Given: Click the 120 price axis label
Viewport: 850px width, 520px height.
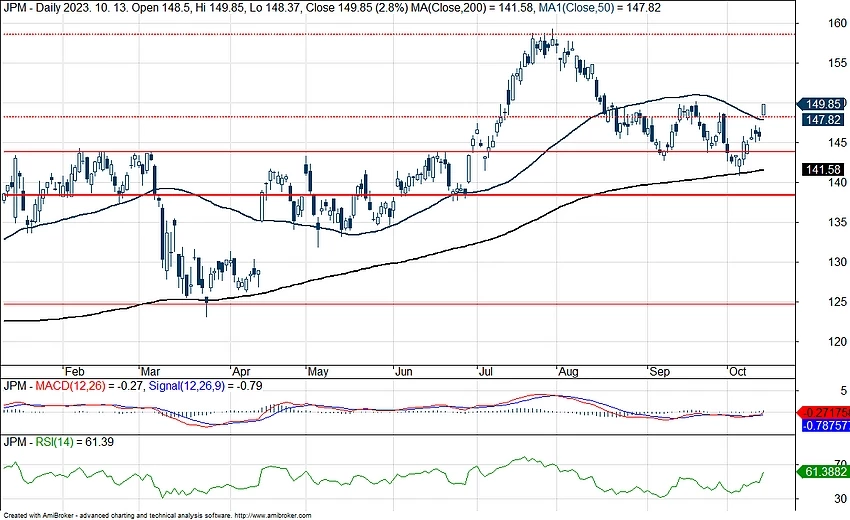Looking at the screenshot, I should (838, 342).
